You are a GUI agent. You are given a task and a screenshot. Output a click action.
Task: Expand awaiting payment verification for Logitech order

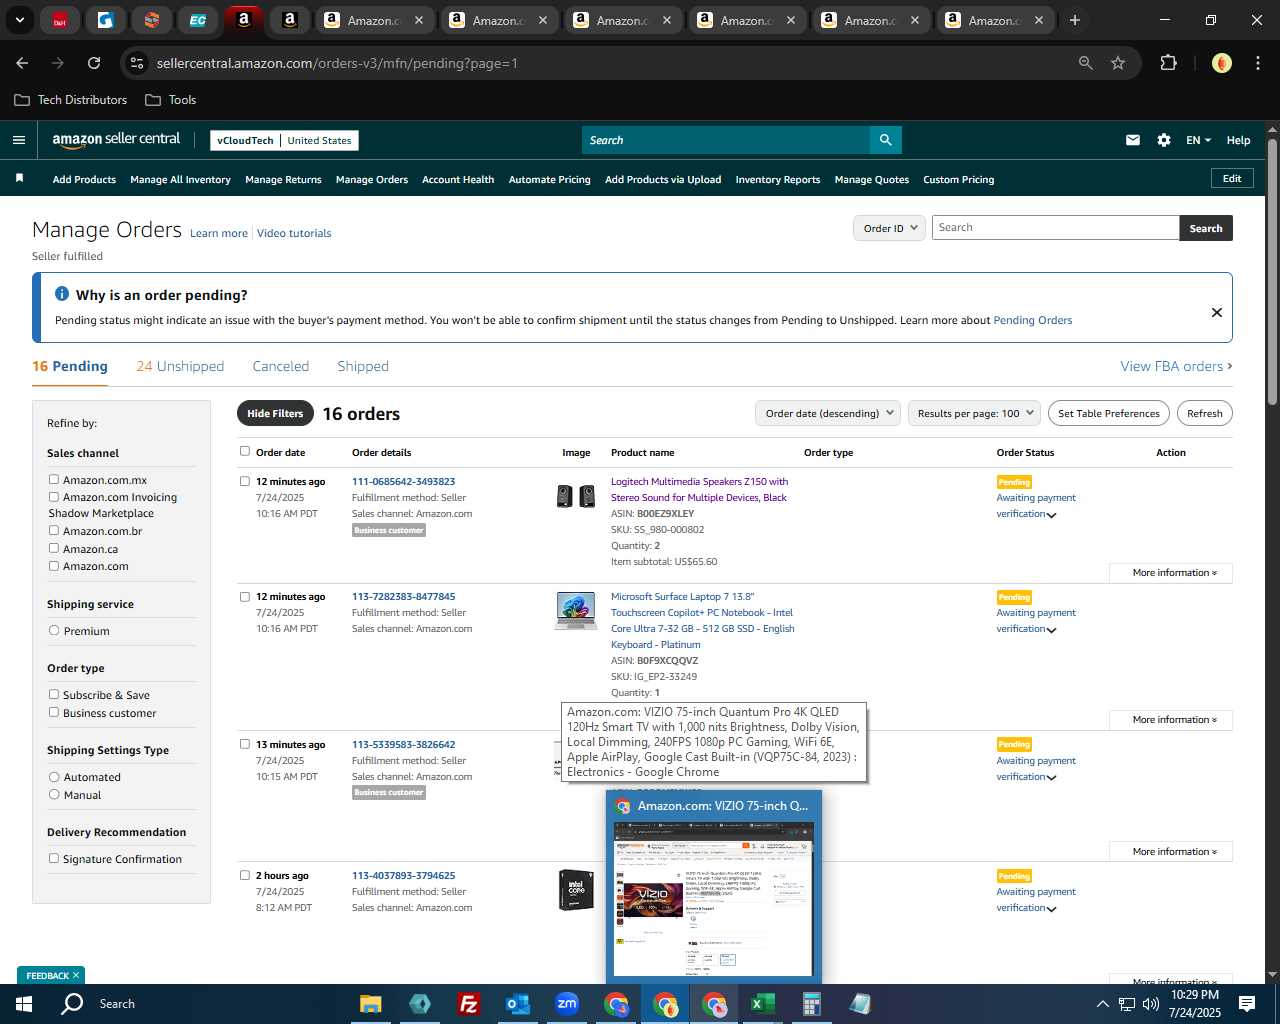[x=1051, y=515]
